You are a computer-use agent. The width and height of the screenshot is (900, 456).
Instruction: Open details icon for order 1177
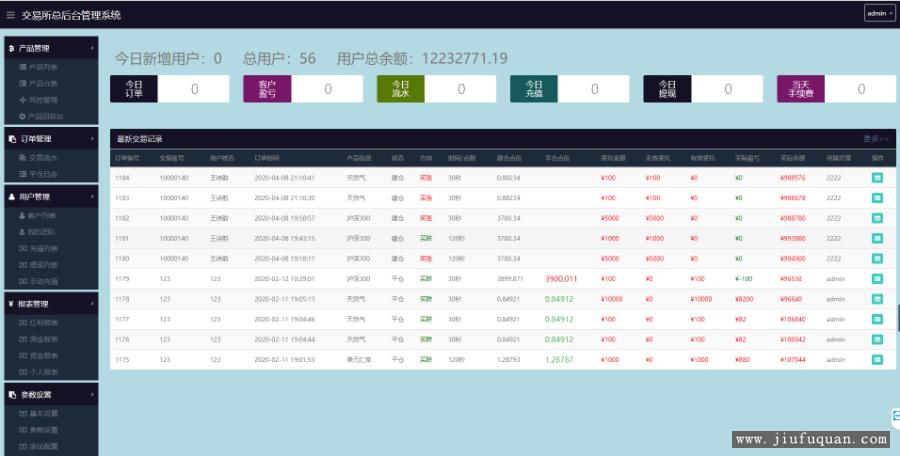click(x=877, y=319)
